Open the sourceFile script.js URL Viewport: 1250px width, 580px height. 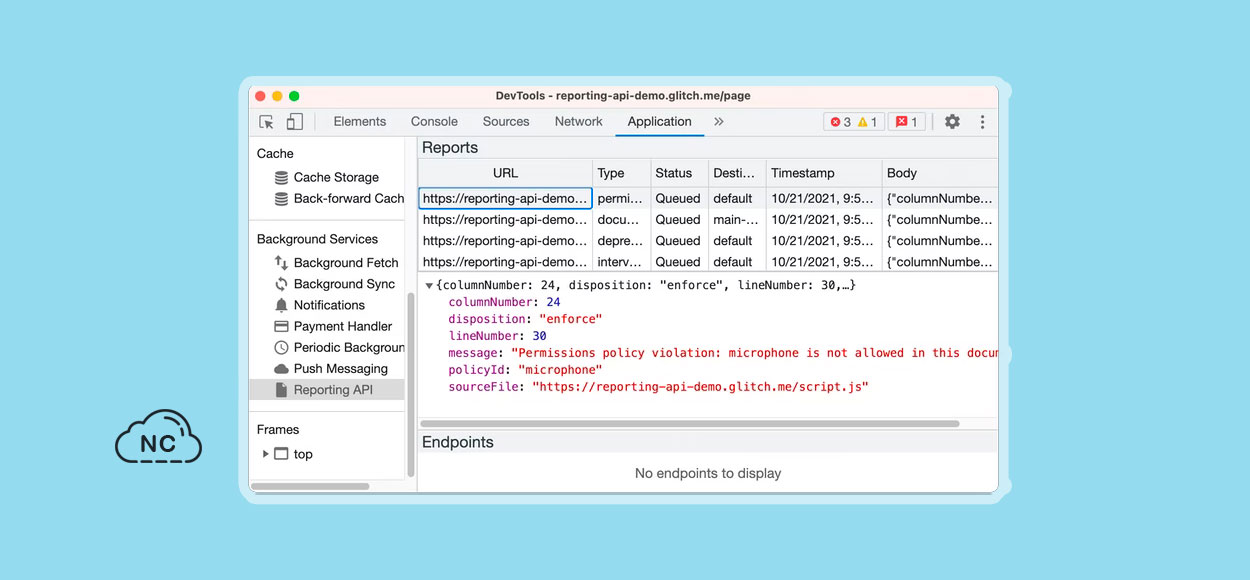coord(700,386)
